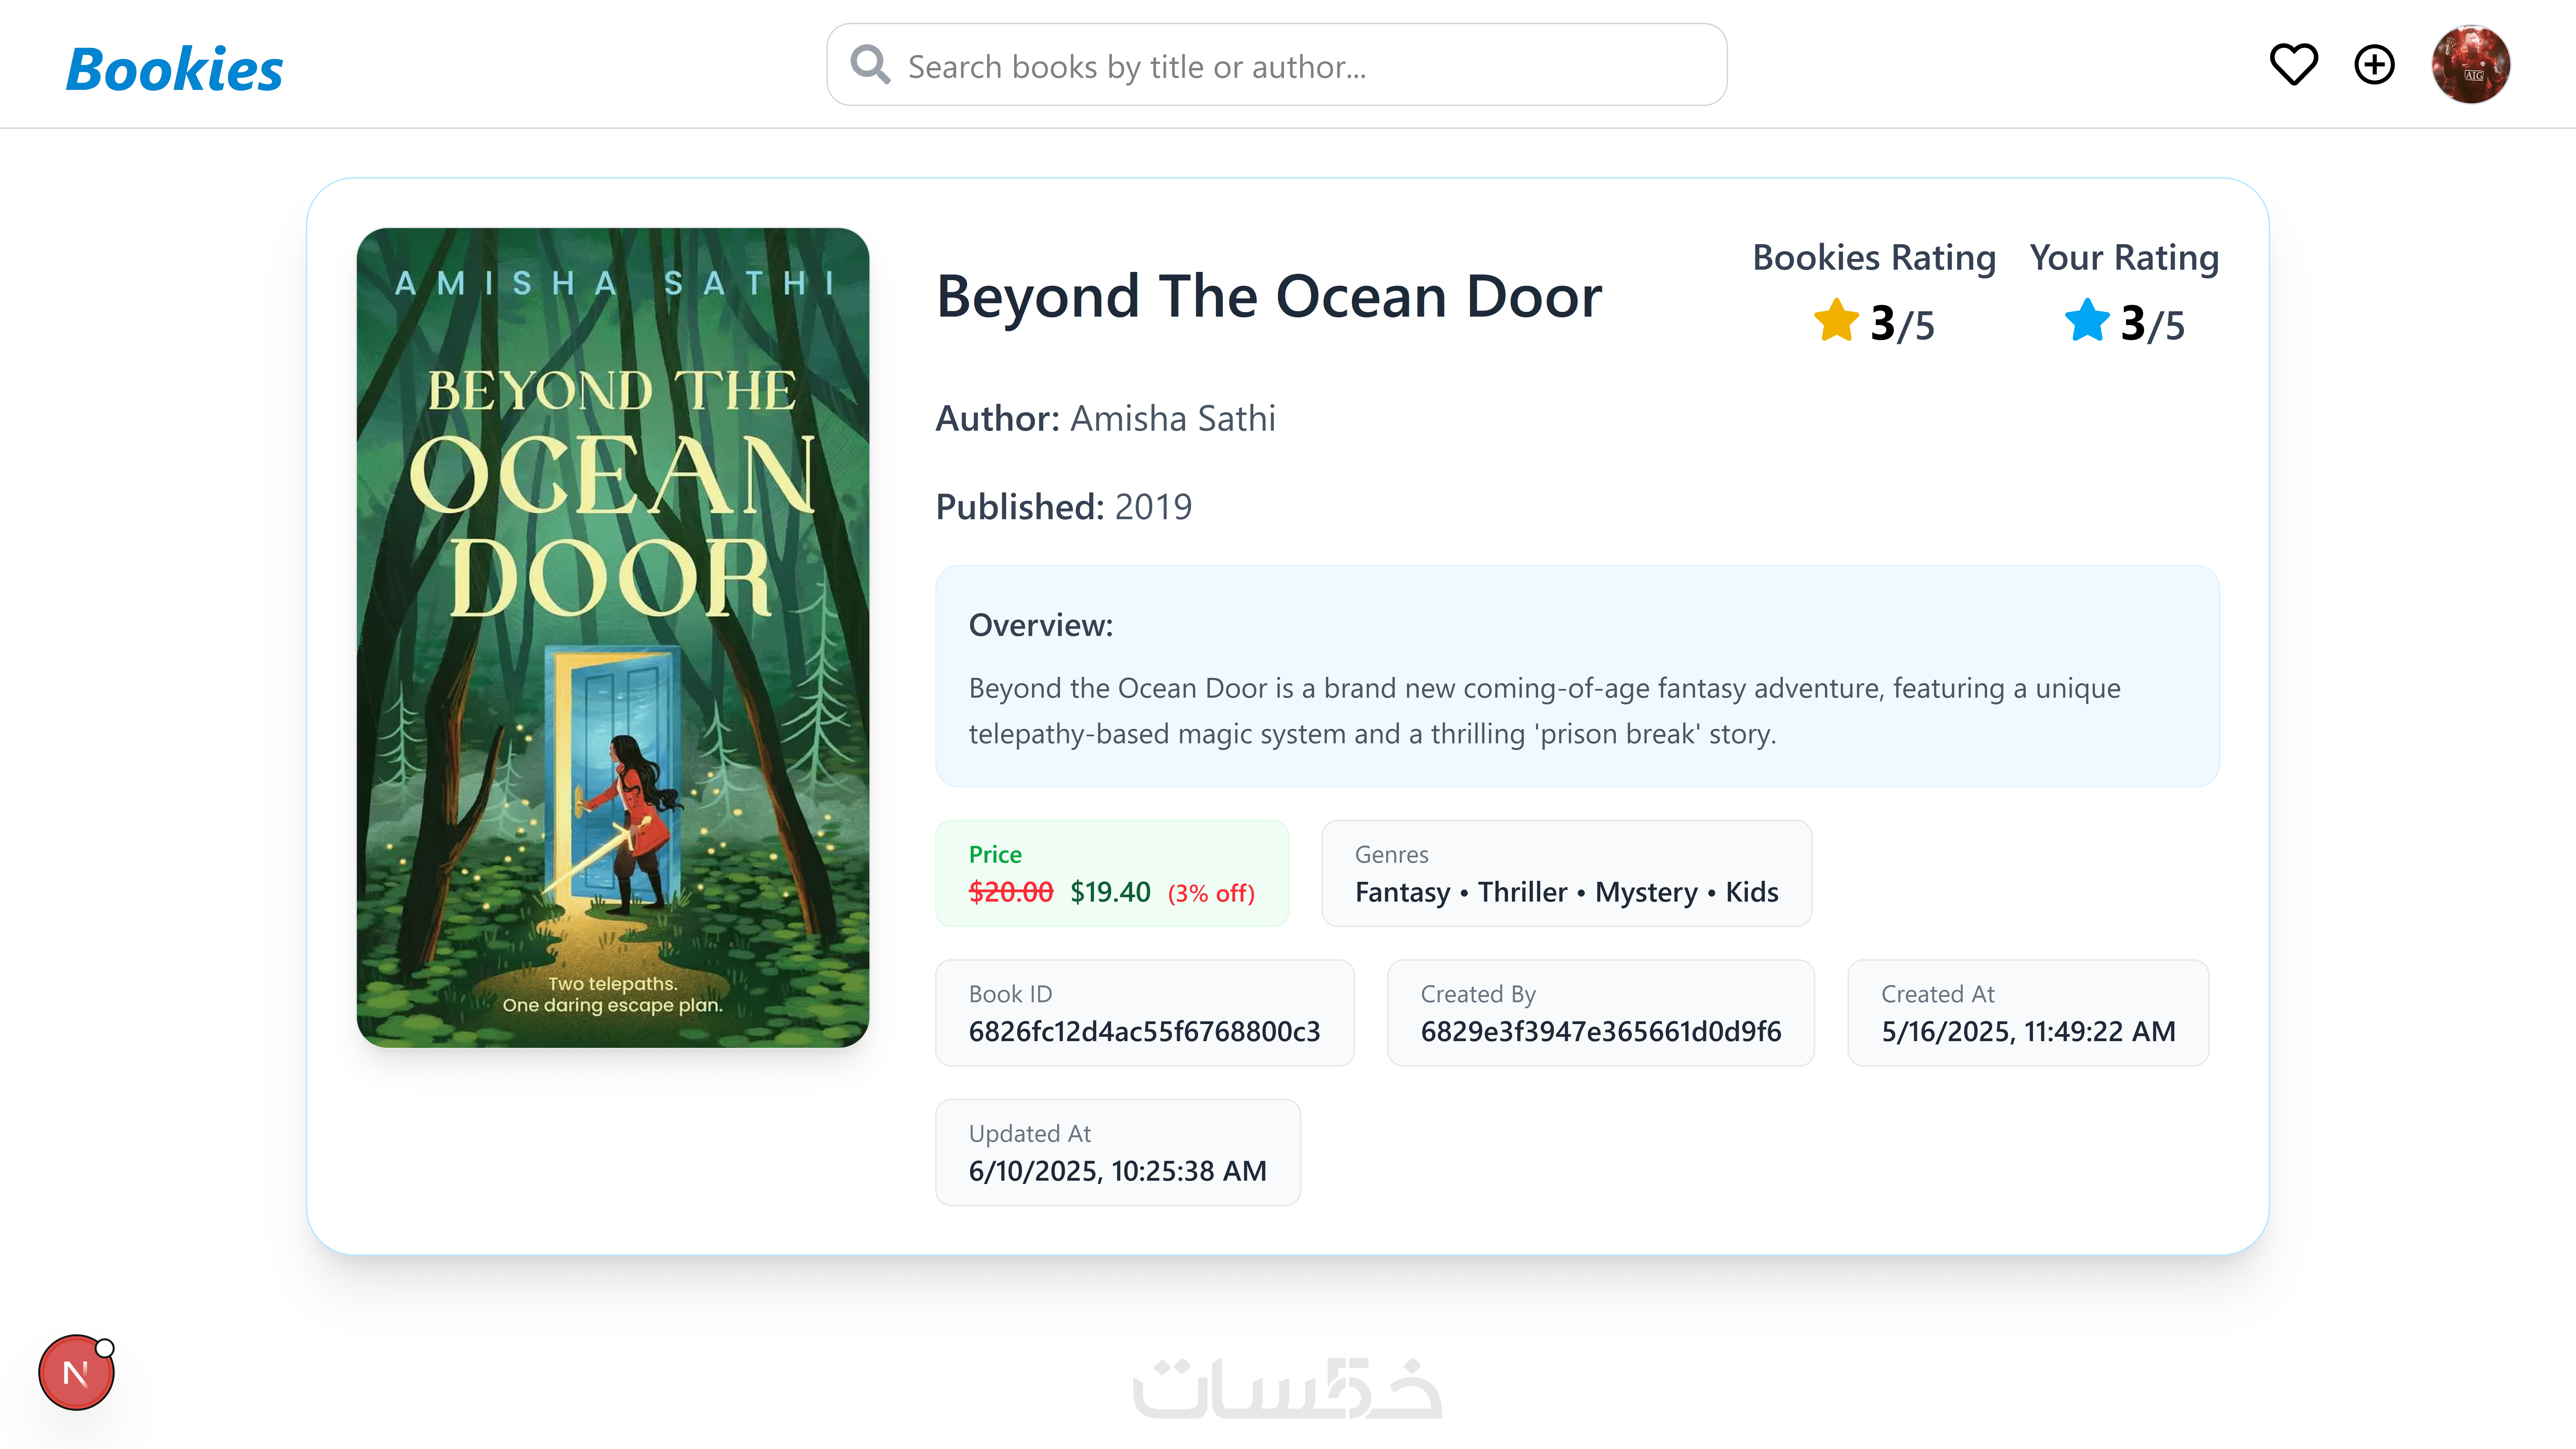Click the discounted price $19.40
Screen dimensions: 2576x1449
[1110, 892]
